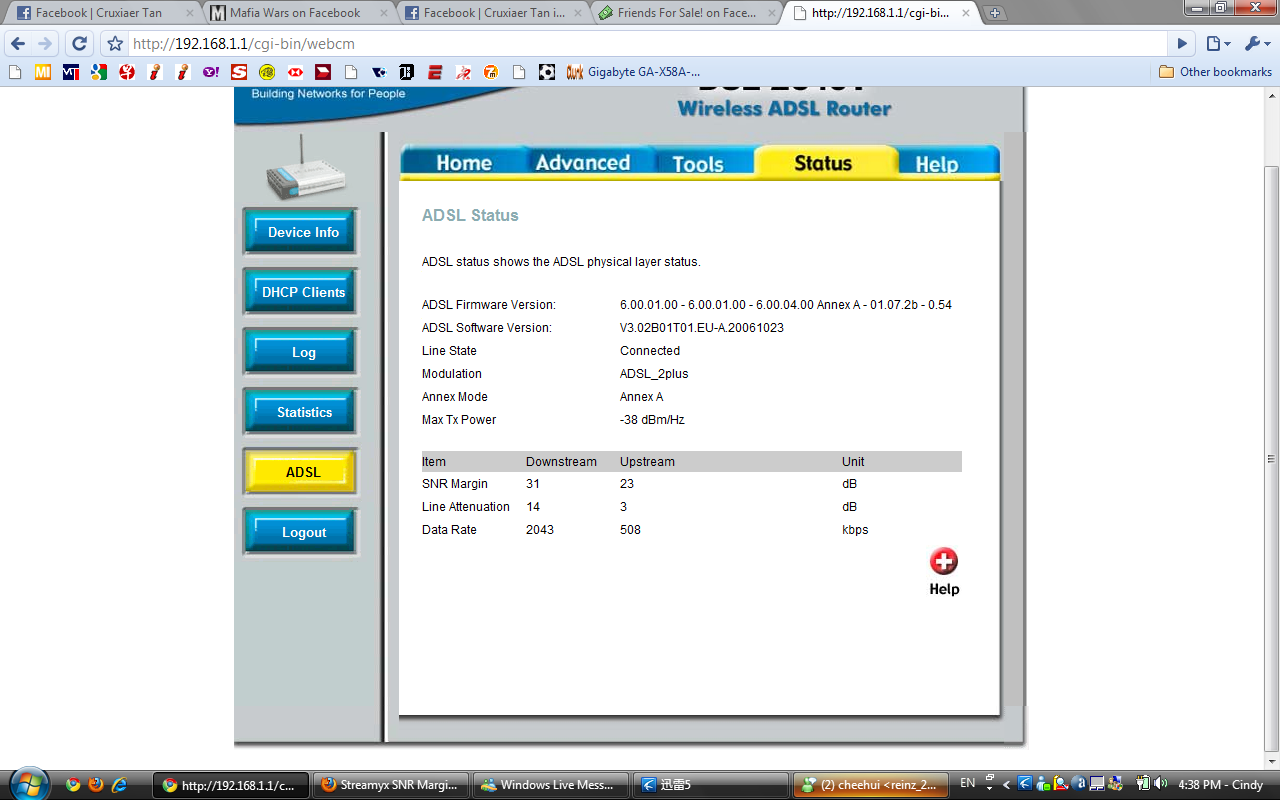This screenshot has height=800, width=1280.
Task: Switch to the Advanced tab
Action: tap(582, 163)
